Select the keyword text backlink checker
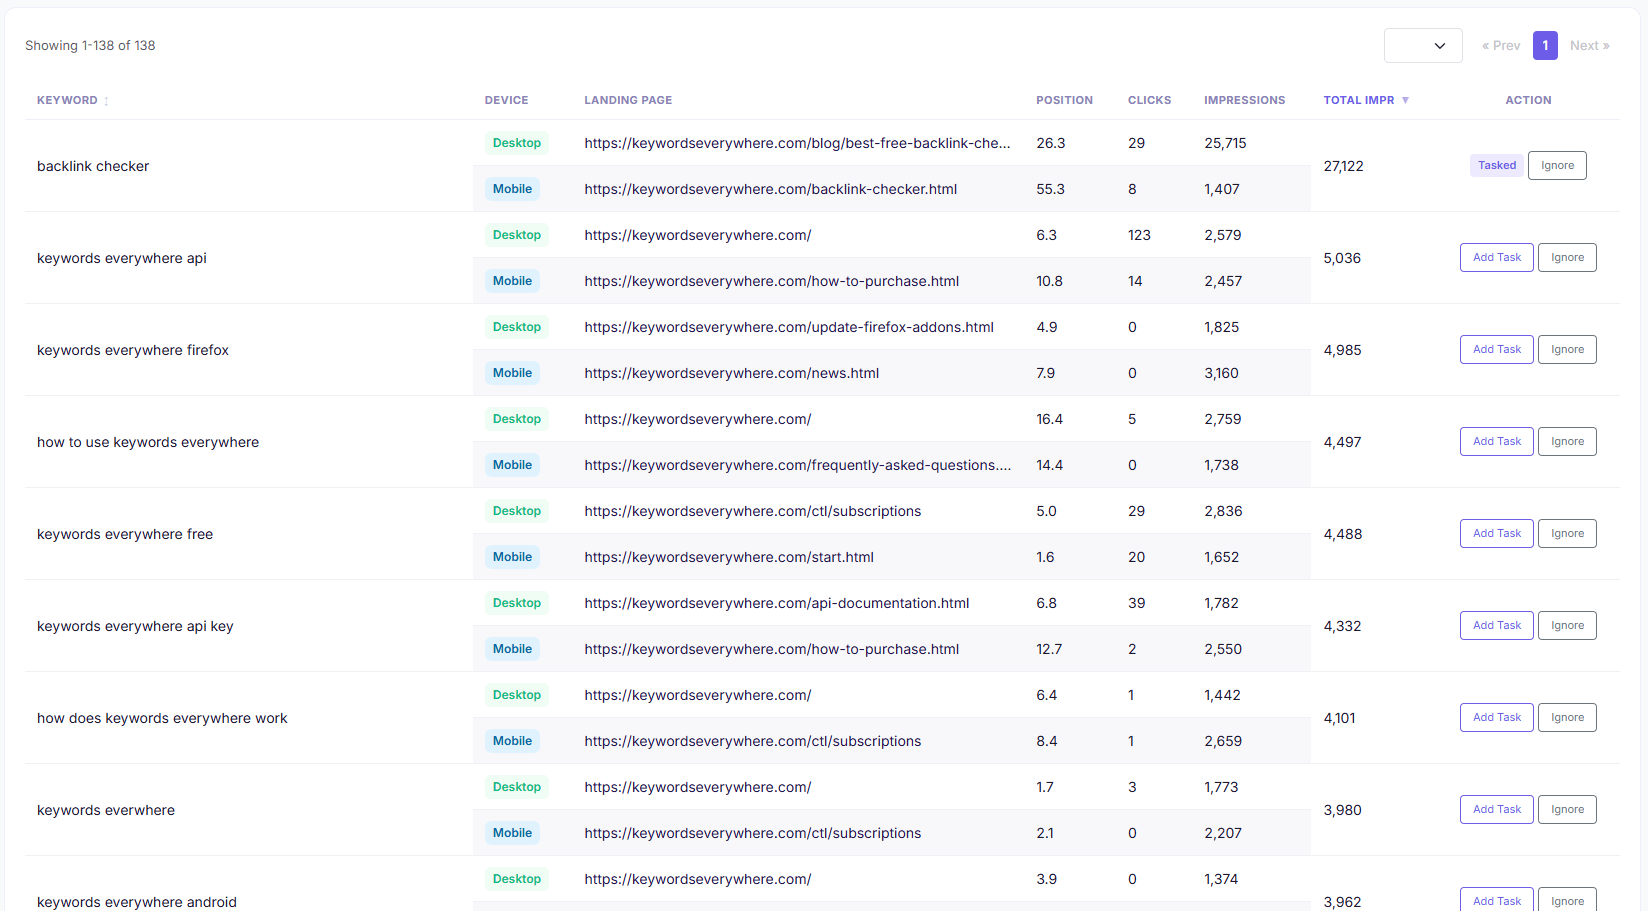The width and height of the screenshot is (1648, 911). [93, 166]
